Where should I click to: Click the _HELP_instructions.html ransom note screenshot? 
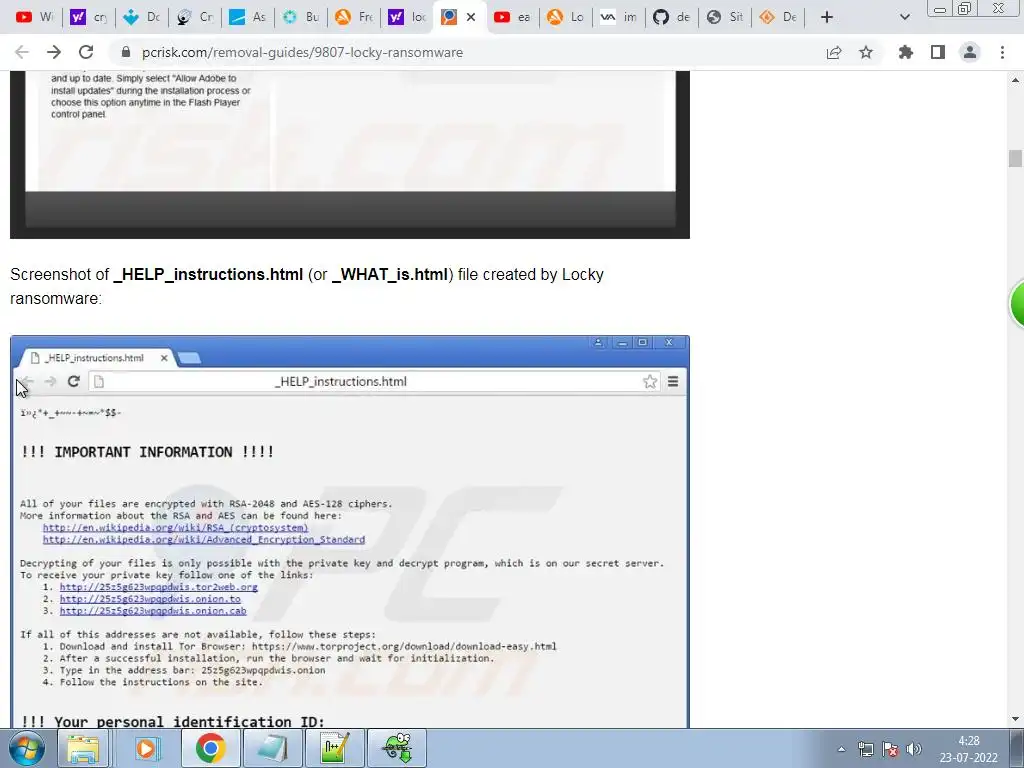pos(350,532)
